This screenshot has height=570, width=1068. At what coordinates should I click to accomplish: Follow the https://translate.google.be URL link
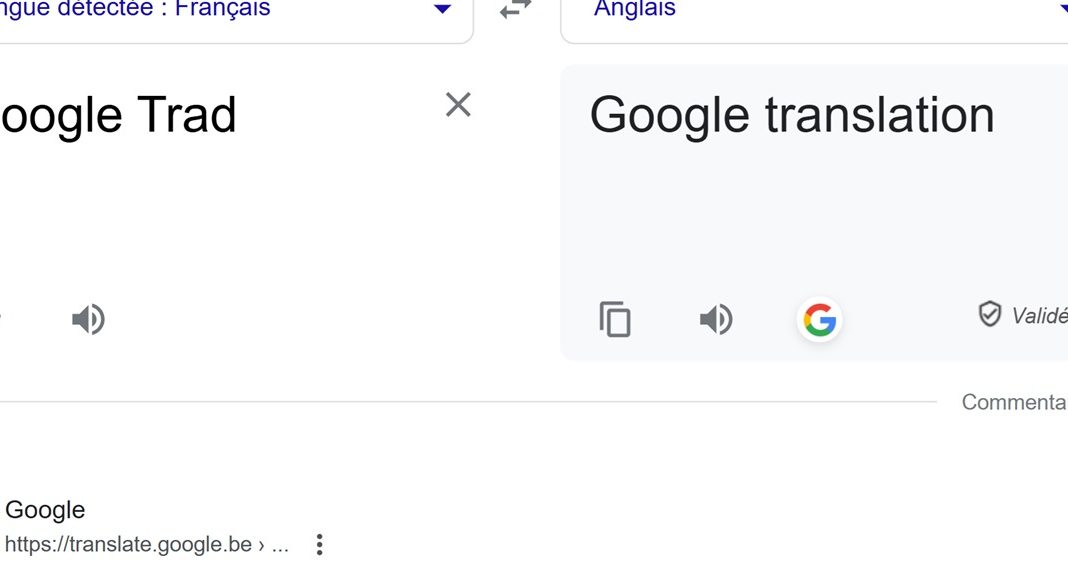pos(146,545)
